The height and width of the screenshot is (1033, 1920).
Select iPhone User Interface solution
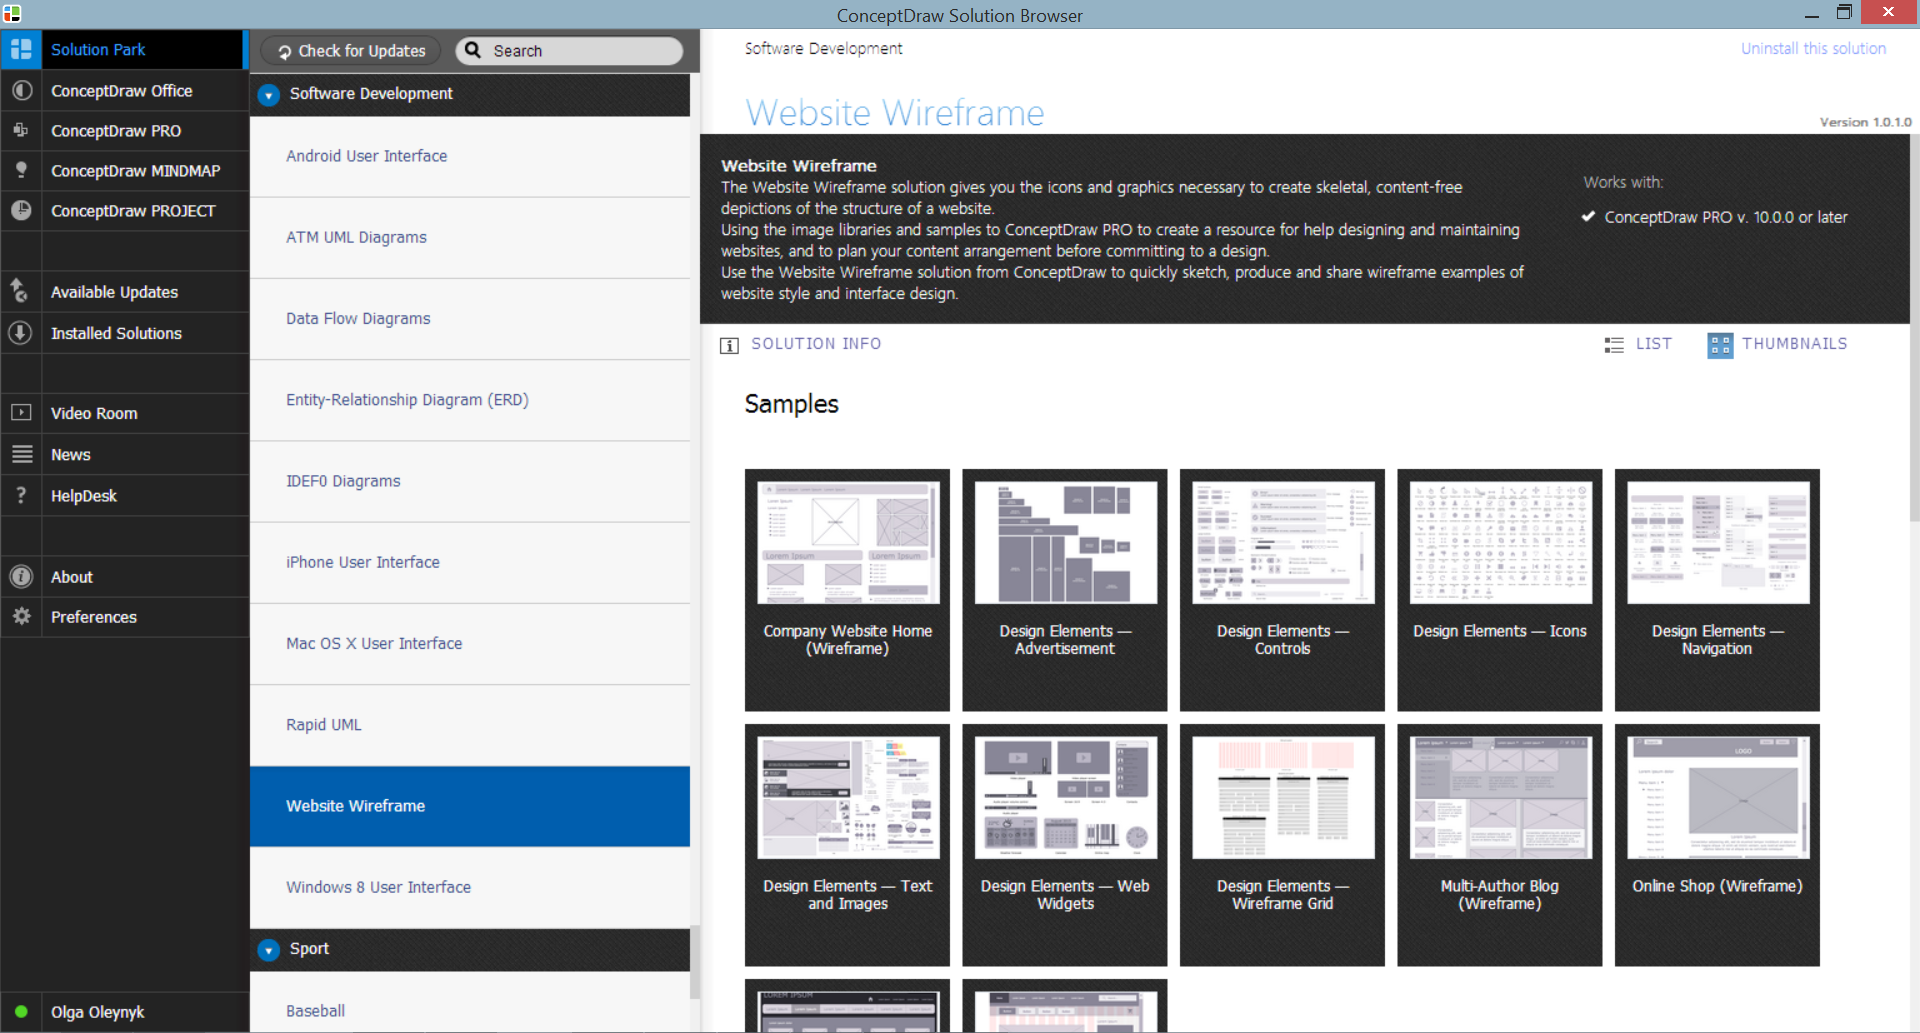(x=470, y=562)
